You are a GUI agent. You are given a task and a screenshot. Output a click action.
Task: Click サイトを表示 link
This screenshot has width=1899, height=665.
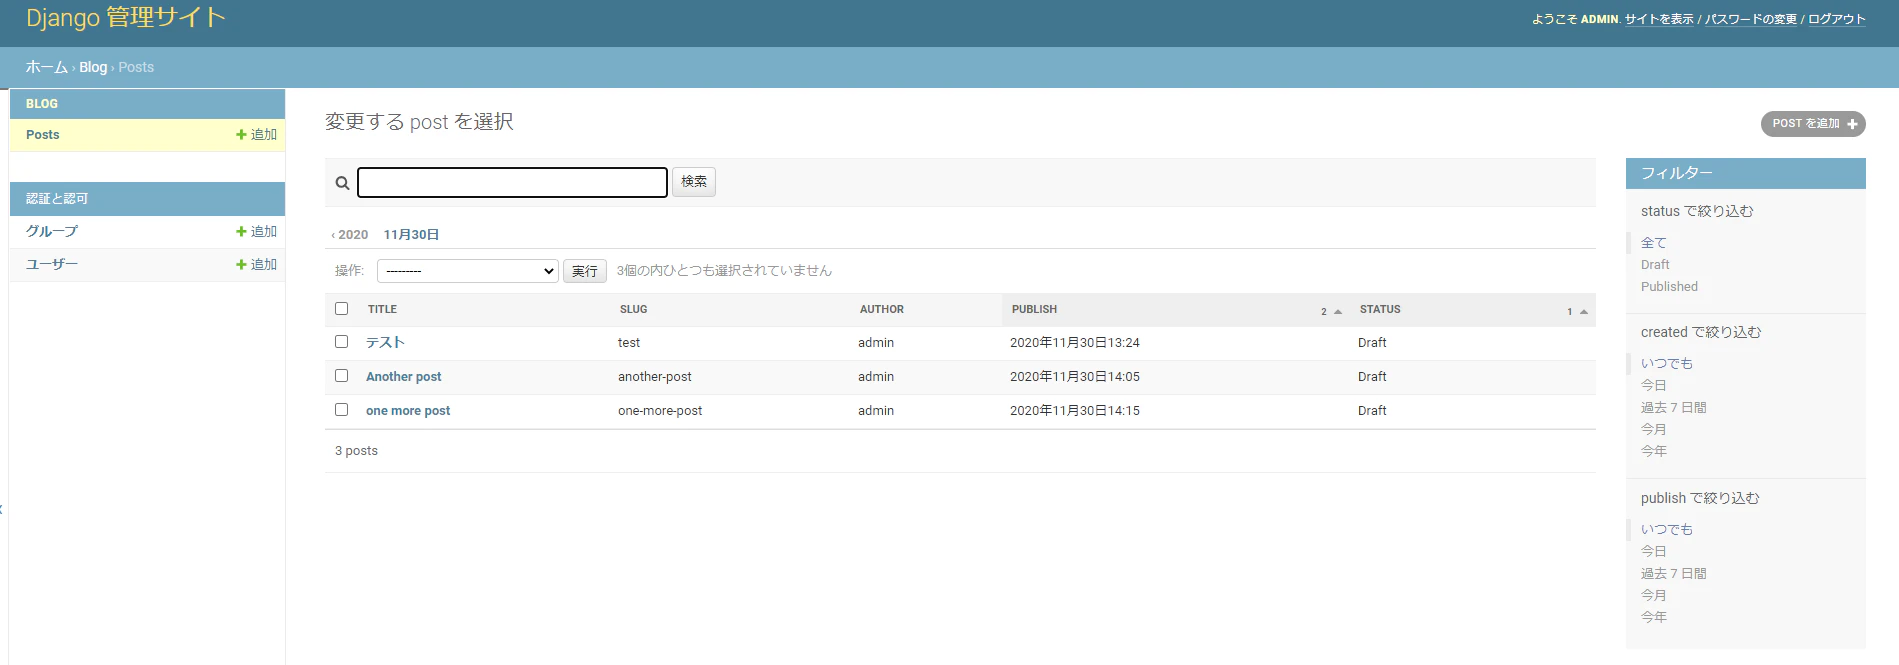tap(1659, 19)
